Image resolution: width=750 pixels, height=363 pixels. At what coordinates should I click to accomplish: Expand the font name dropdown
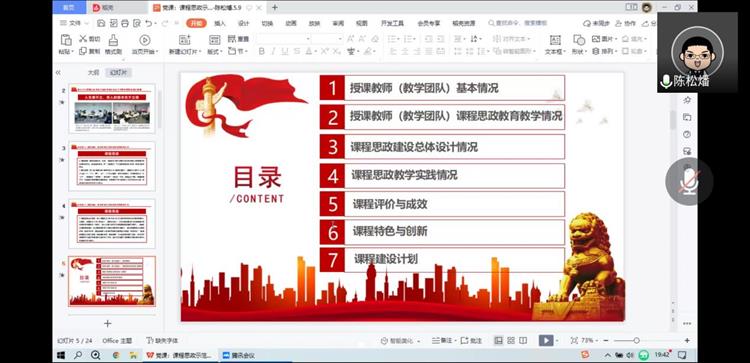[x=308, y=39]
